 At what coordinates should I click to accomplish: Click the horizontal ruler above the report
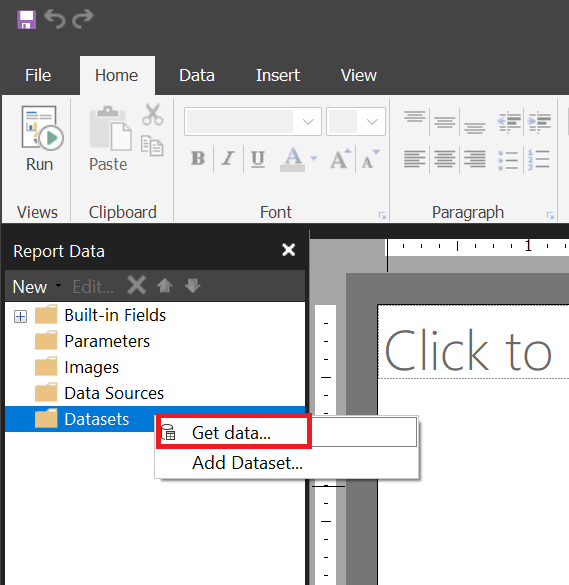tap(478, 247)
